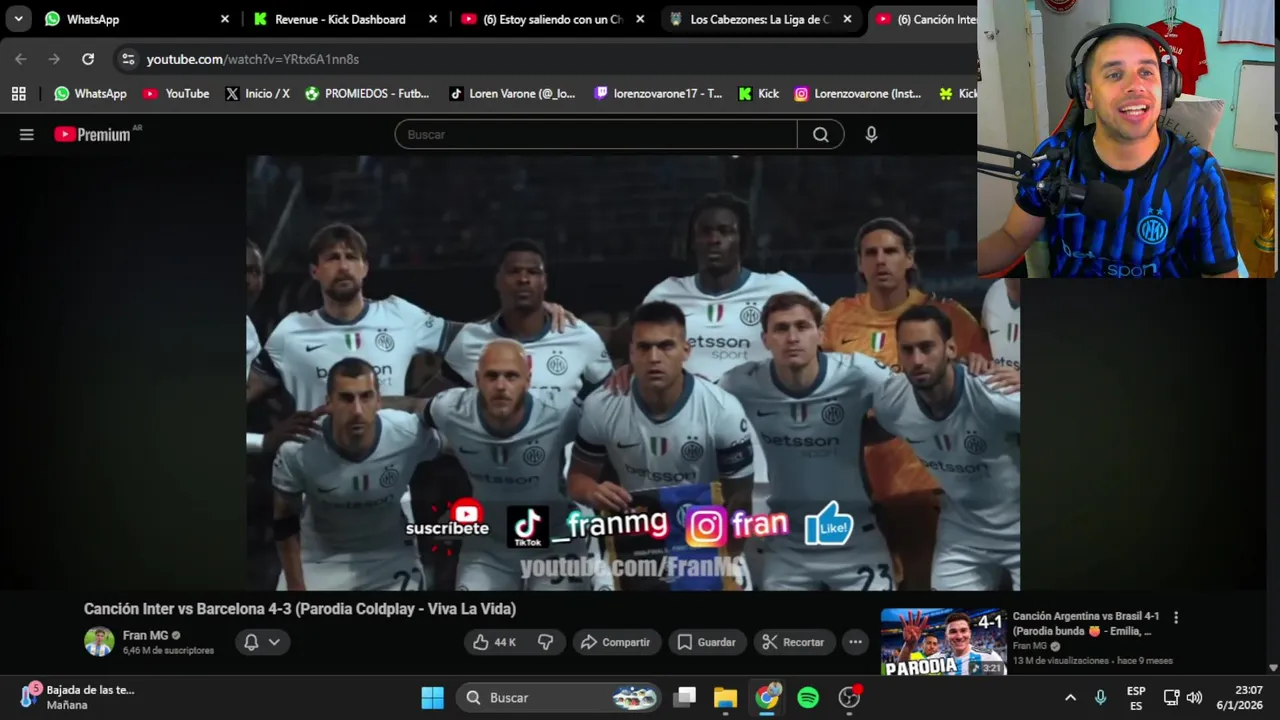
Task: Click the Fran MG channel avatar
Action: (99, 642)
